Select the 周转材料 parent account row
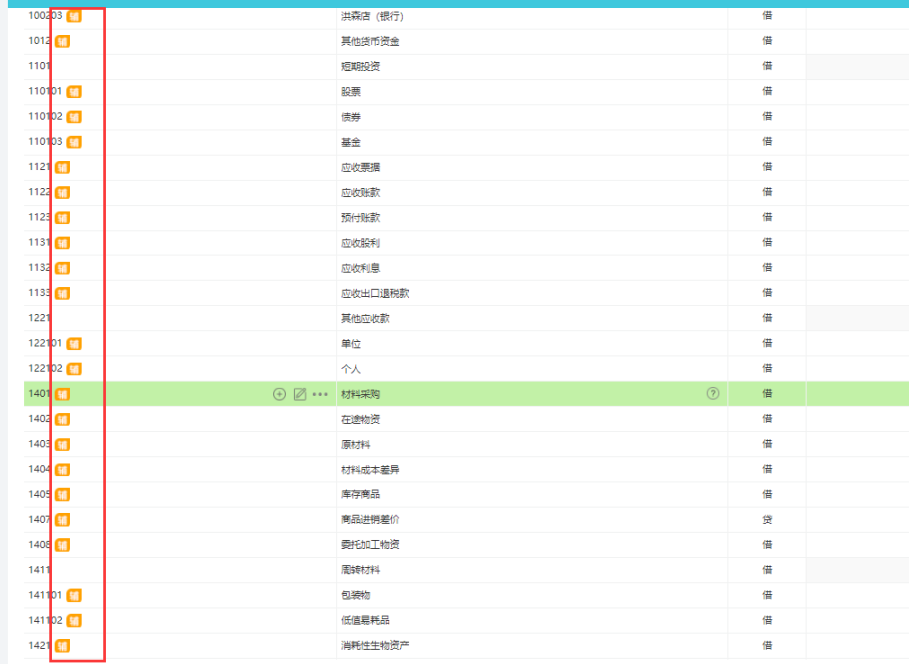Screen dimensions: 909x664 tap(466, 570)
